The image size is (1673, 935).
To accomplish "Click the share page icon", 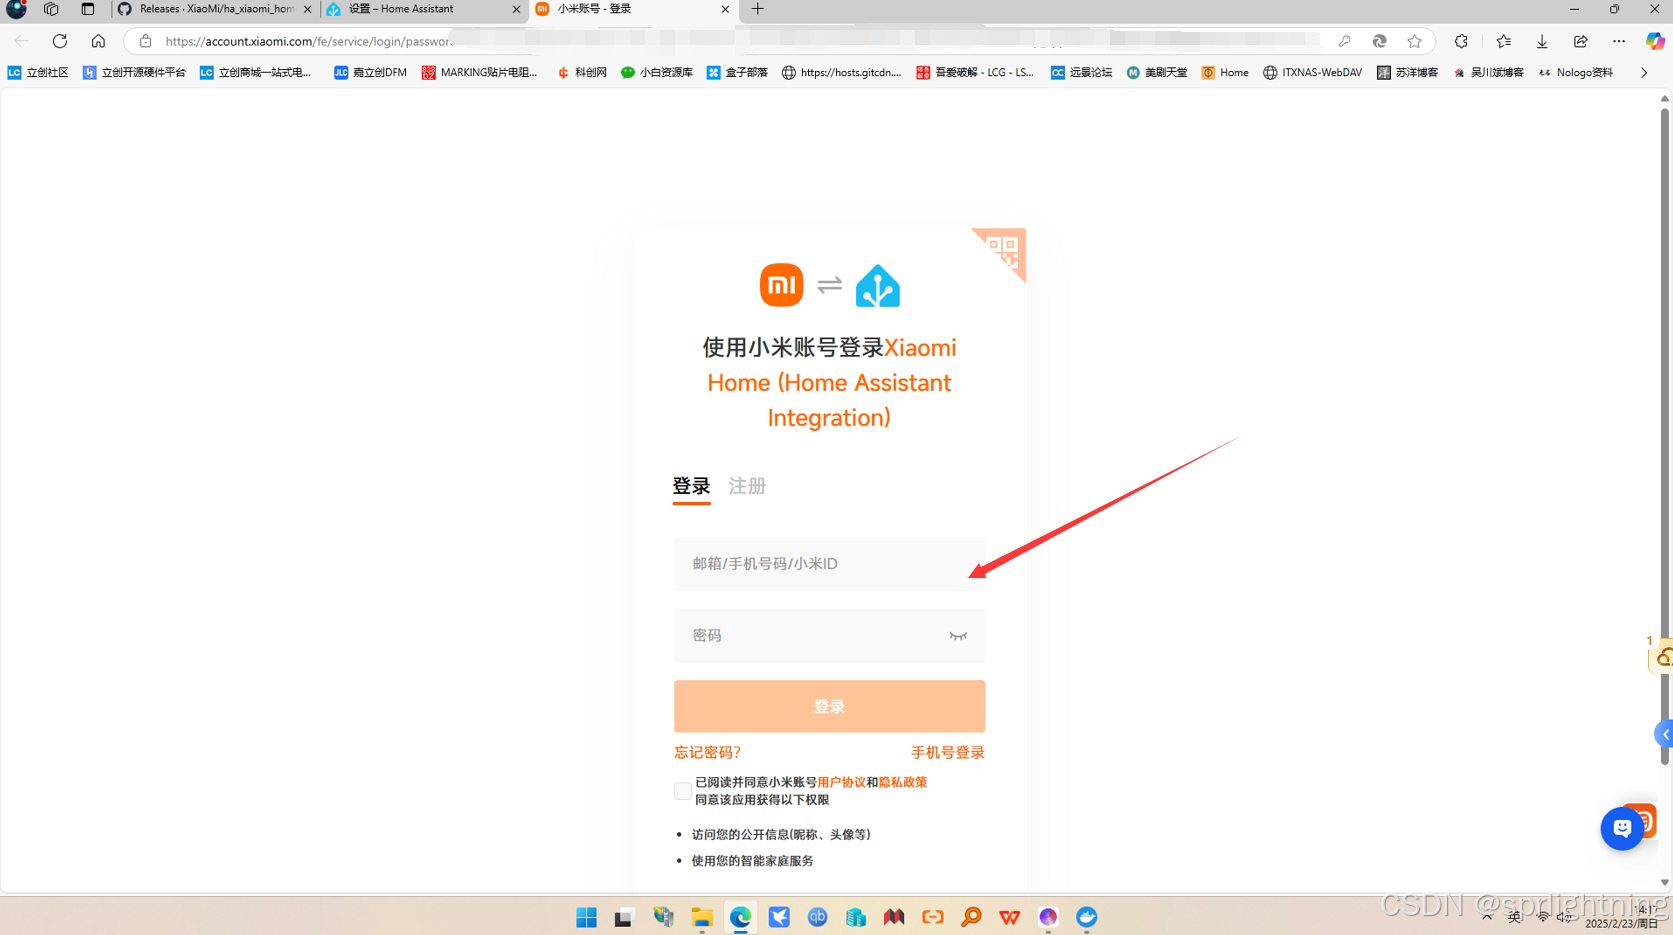I will [1580, 41].
